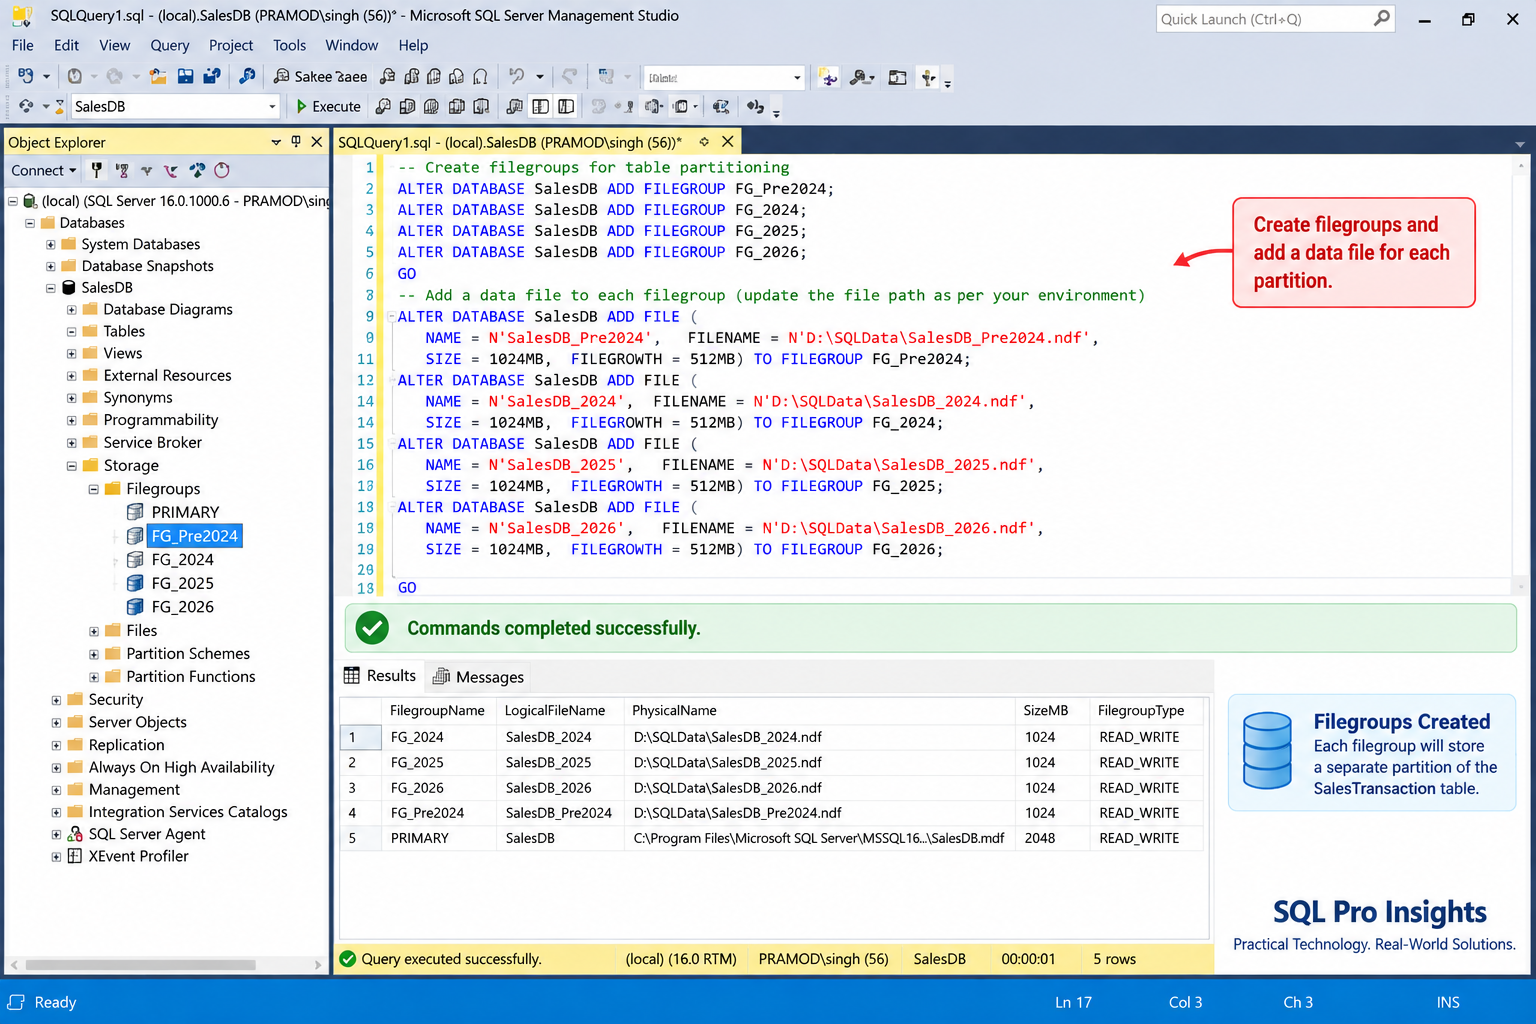This screenshot has height=1024, width=1536.
Task: Close the Object Explorer panel
Action: 317,142
